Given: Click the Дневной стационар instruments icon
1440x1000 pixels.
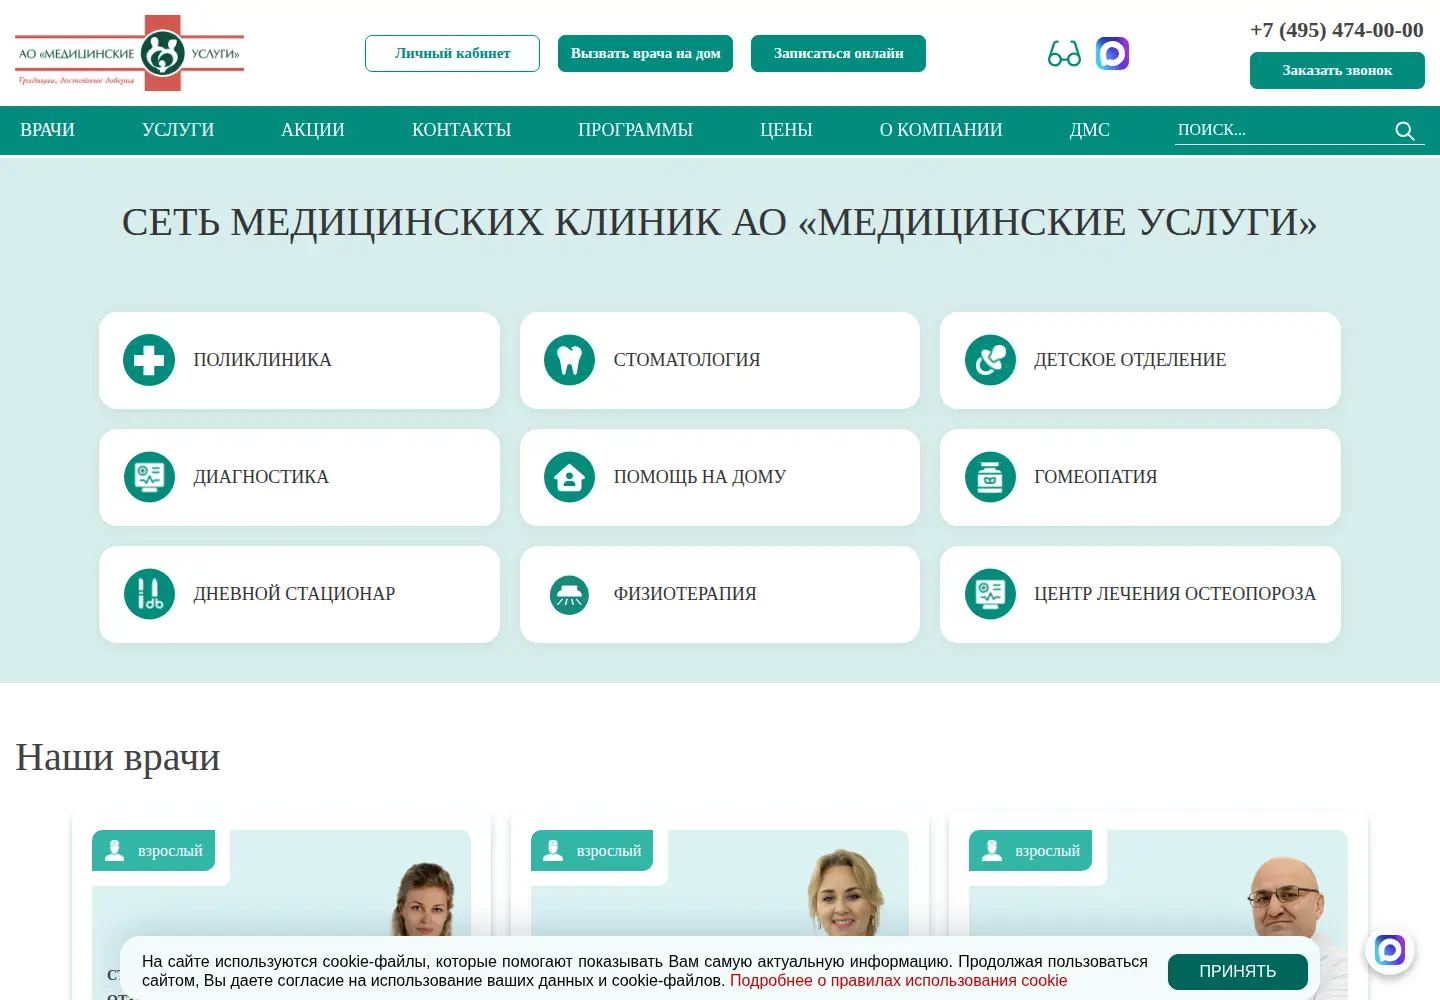Looking at the screenshot, I should [x=149, y=594].
